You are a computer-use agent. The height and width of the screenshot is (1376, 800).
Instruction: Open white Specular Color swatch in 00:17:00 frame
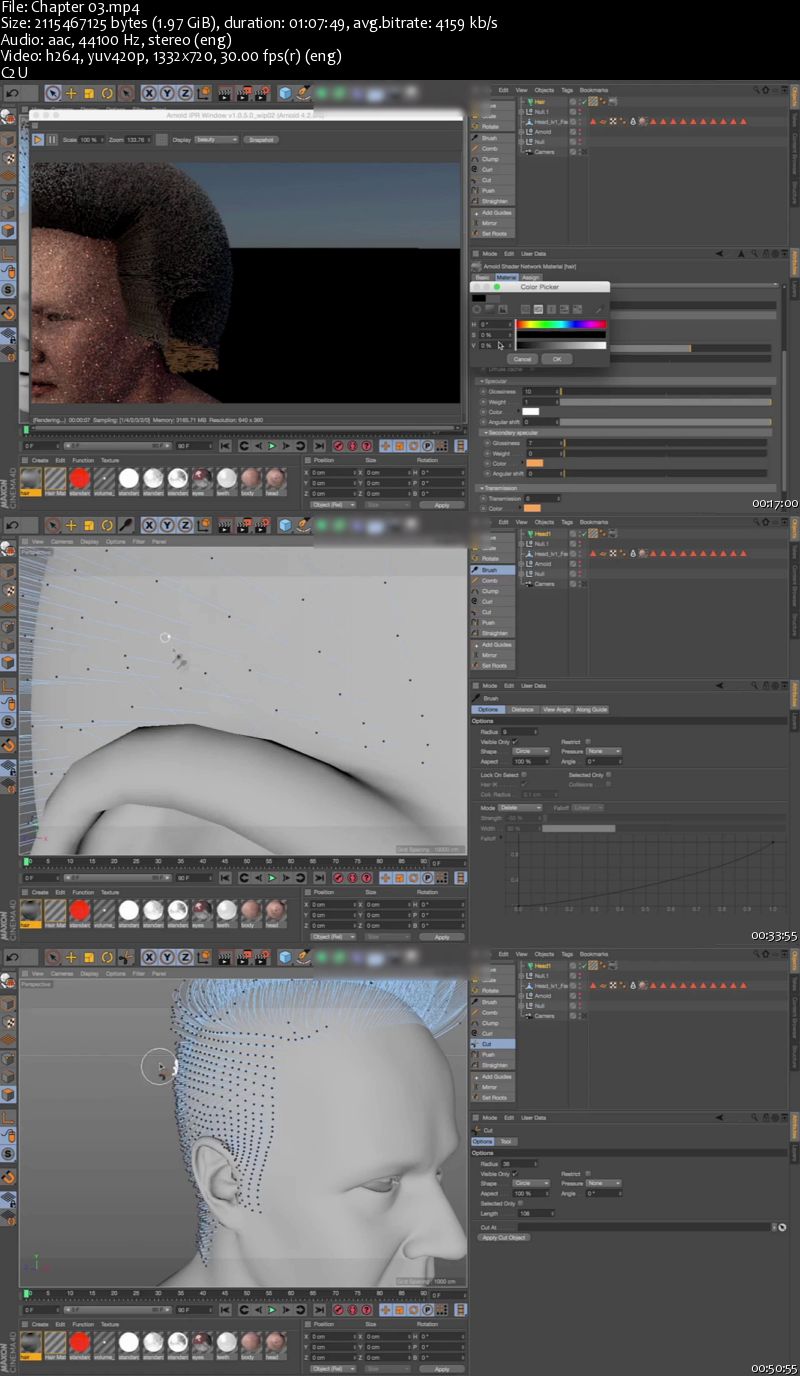pyautogui.click(x=530, y=412)
